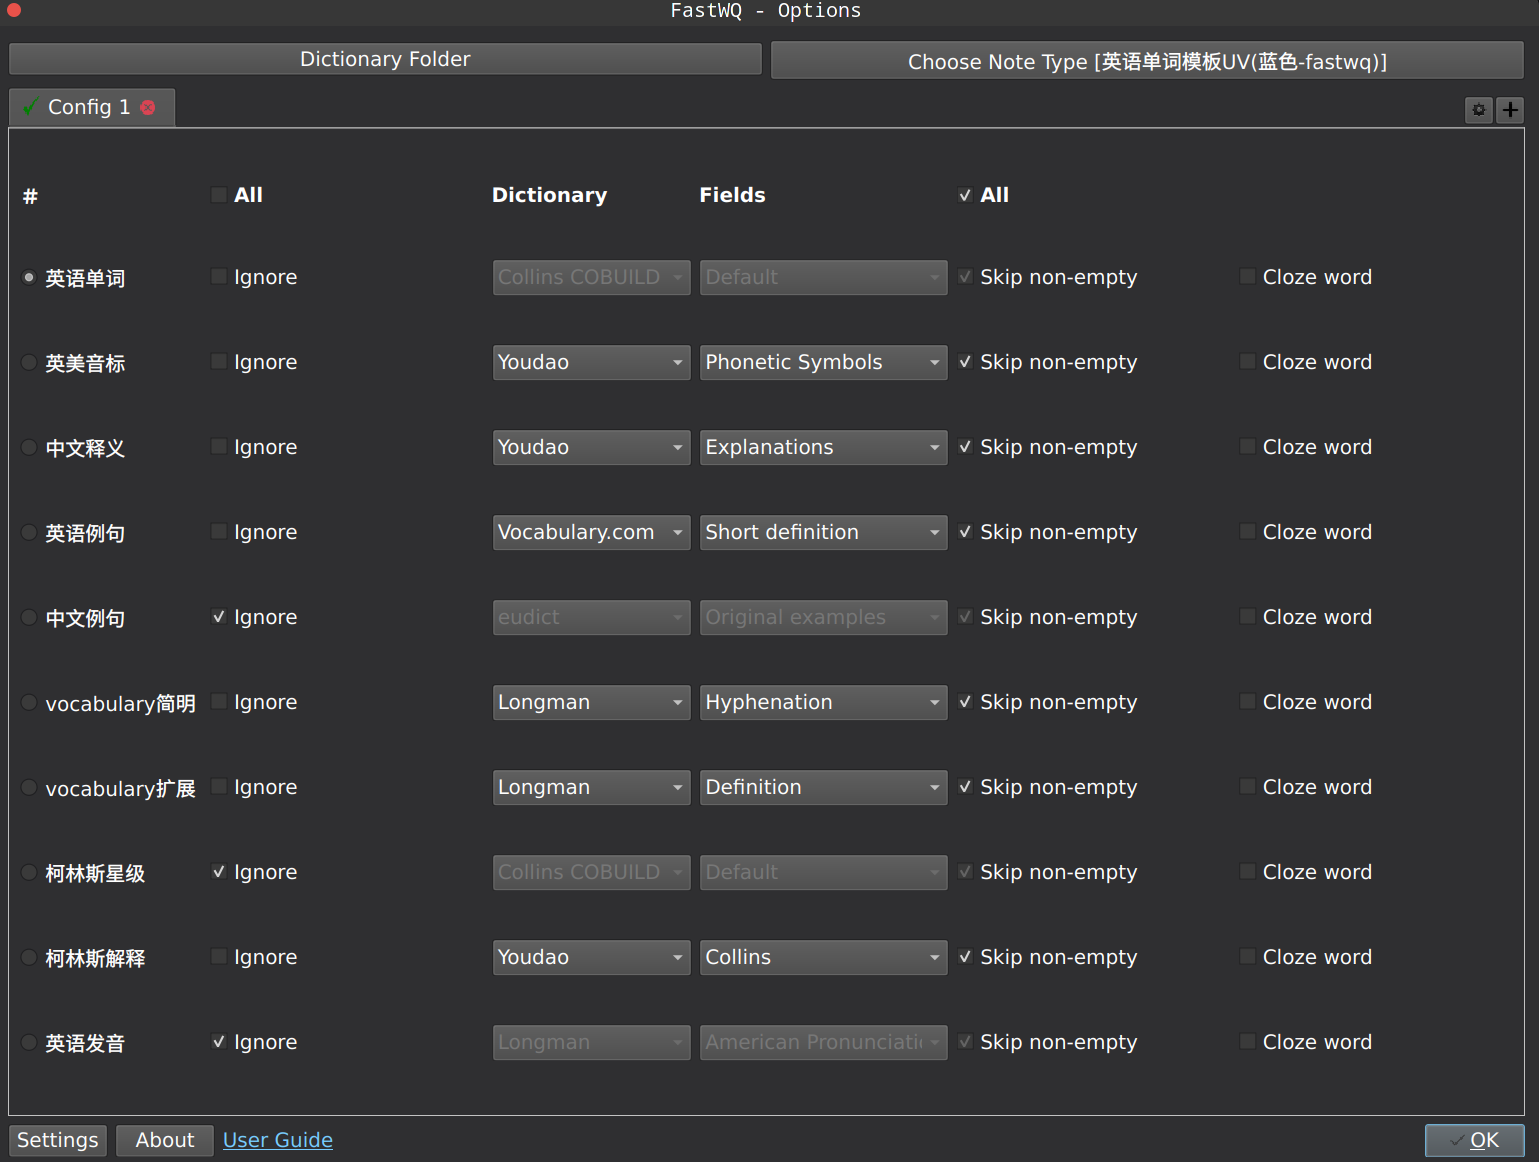Screen dimensions: 1539x1162
Task: Select the 柯林斯星级 radio button
Action: (30, 873)
